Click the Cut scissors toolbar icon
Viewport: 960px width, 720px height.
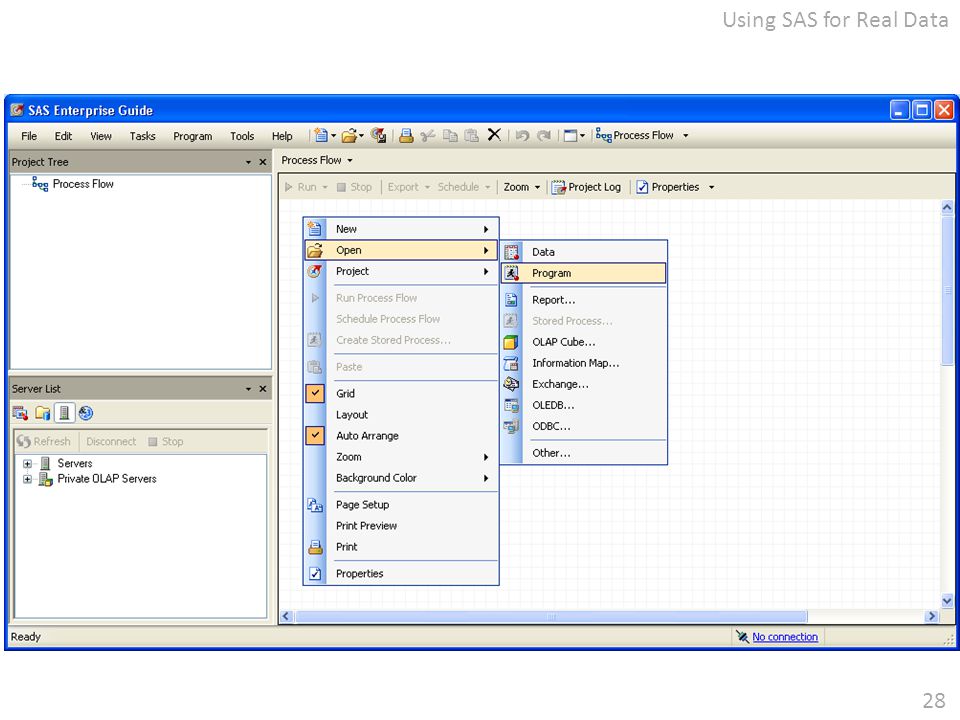click(x=428, y=135)
